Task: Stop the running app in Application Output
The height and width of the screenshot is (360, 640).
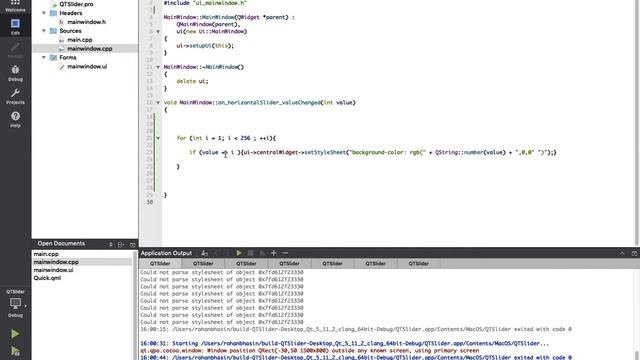Action: 251,253
